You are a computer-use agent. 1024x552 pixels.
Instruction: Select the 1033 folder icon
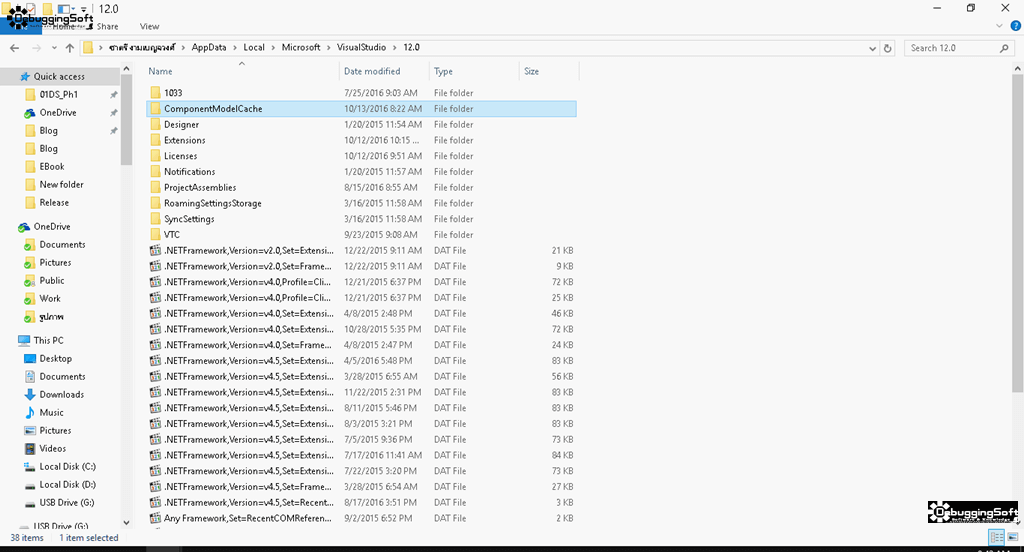pyautogui.click(x=155, y=93)
